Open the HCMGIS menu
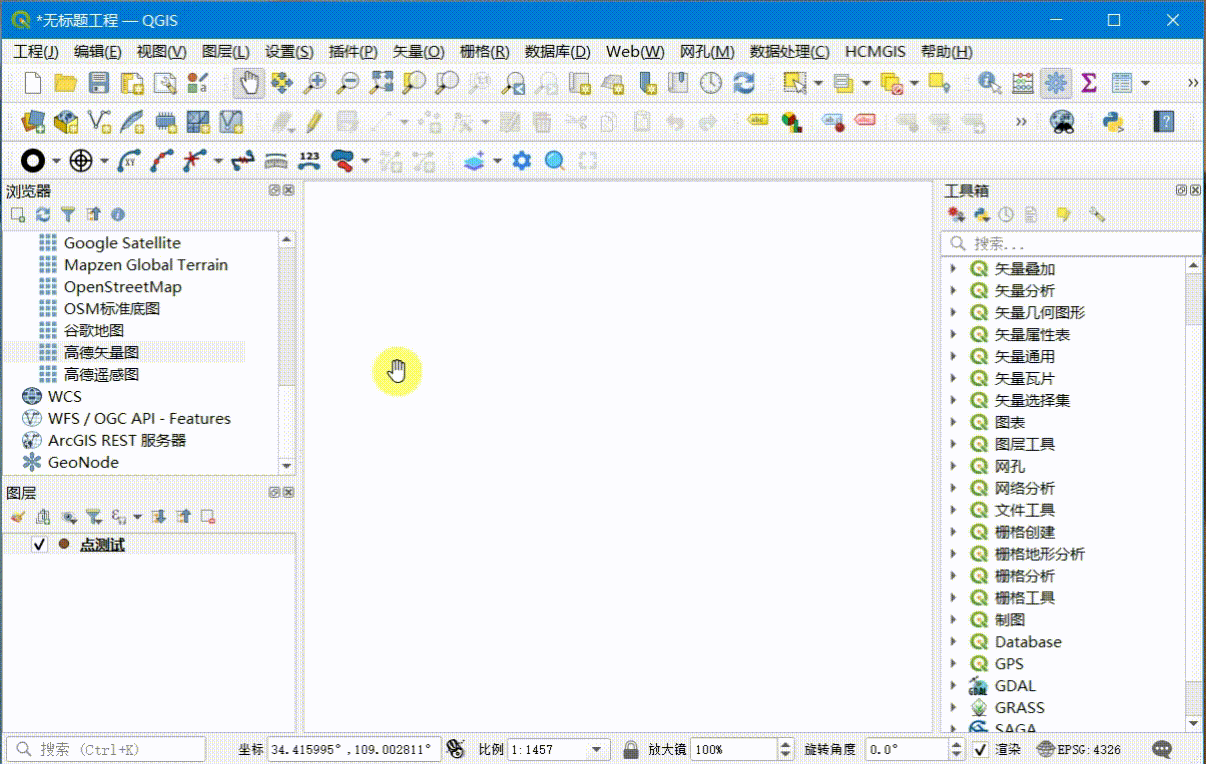This screenshot has width=1206, height=764. click(x=875, y=52)
